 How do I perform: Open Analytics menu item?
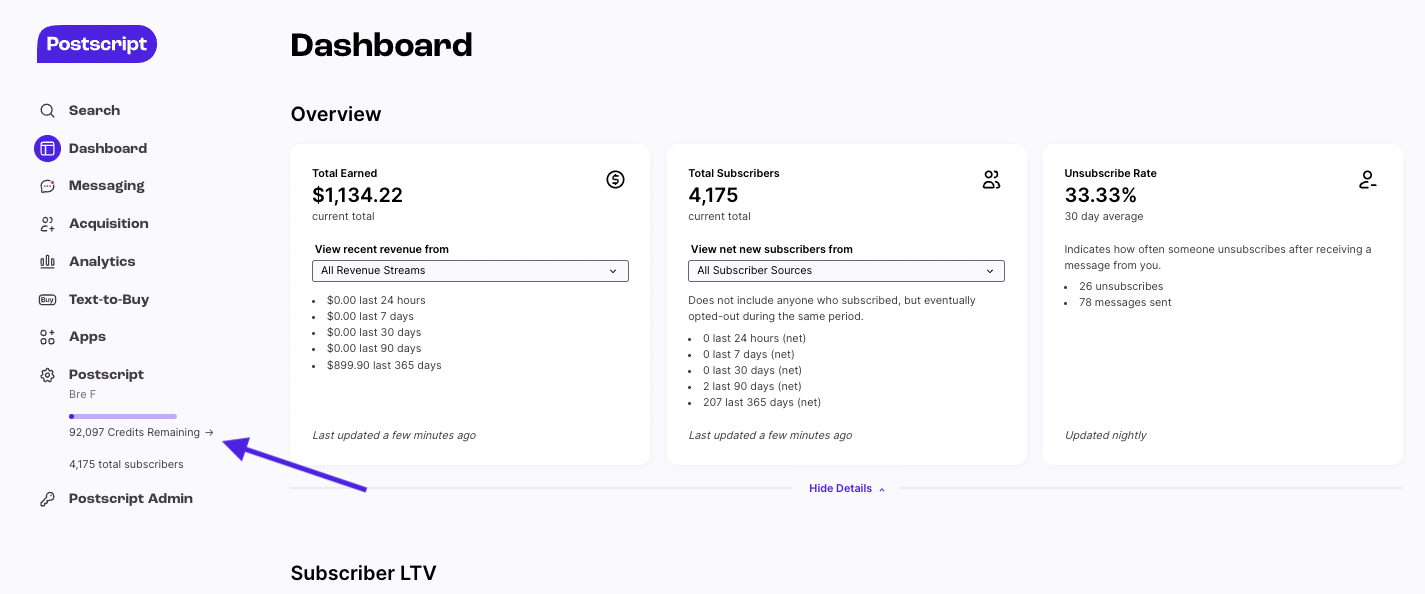pyautogui.click(x=102, y=262)
